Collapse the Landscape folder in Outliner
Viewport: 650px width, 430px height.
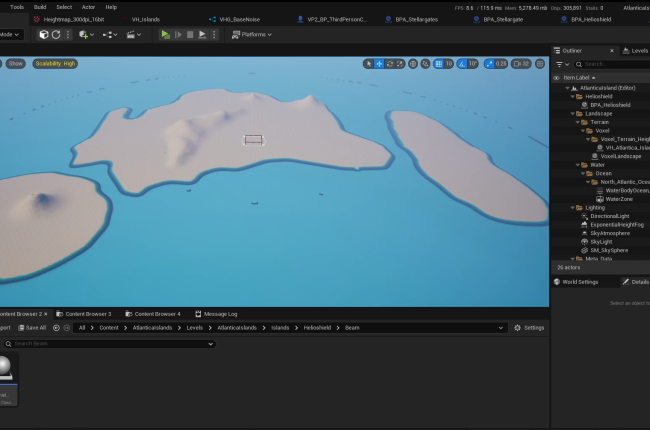574,113
